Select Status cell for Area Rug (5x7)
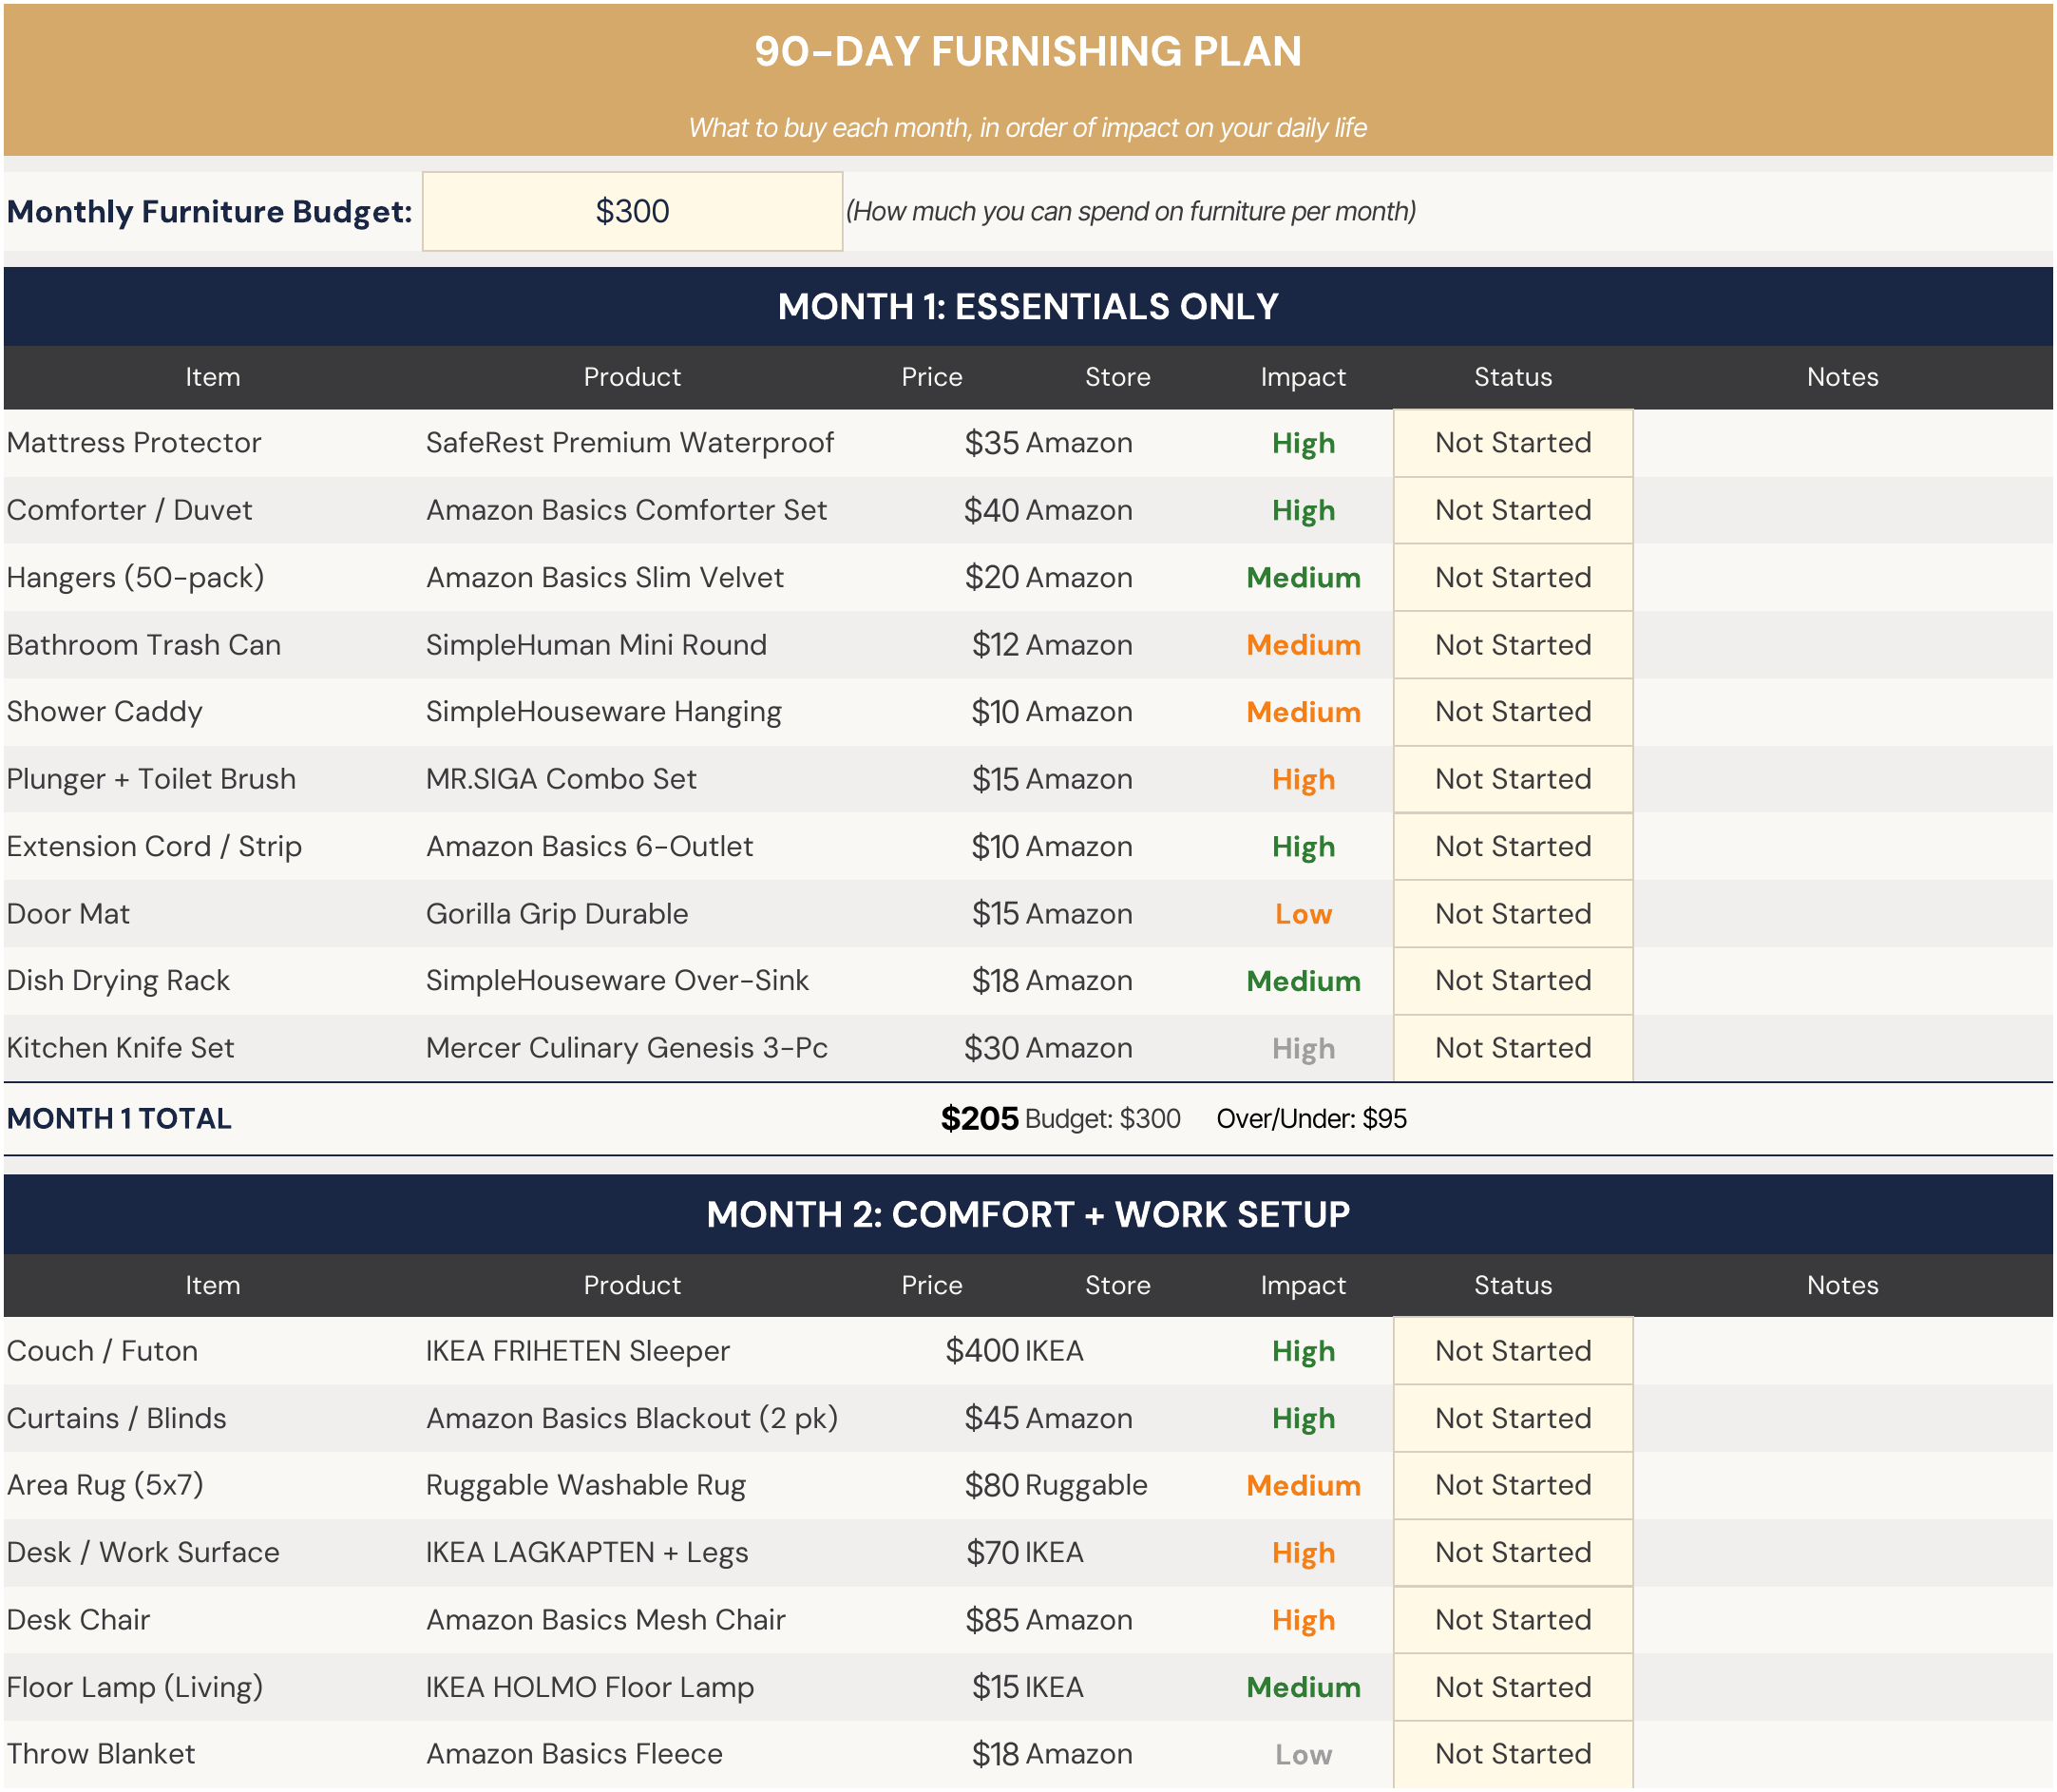 [x=1513, y=1485]
